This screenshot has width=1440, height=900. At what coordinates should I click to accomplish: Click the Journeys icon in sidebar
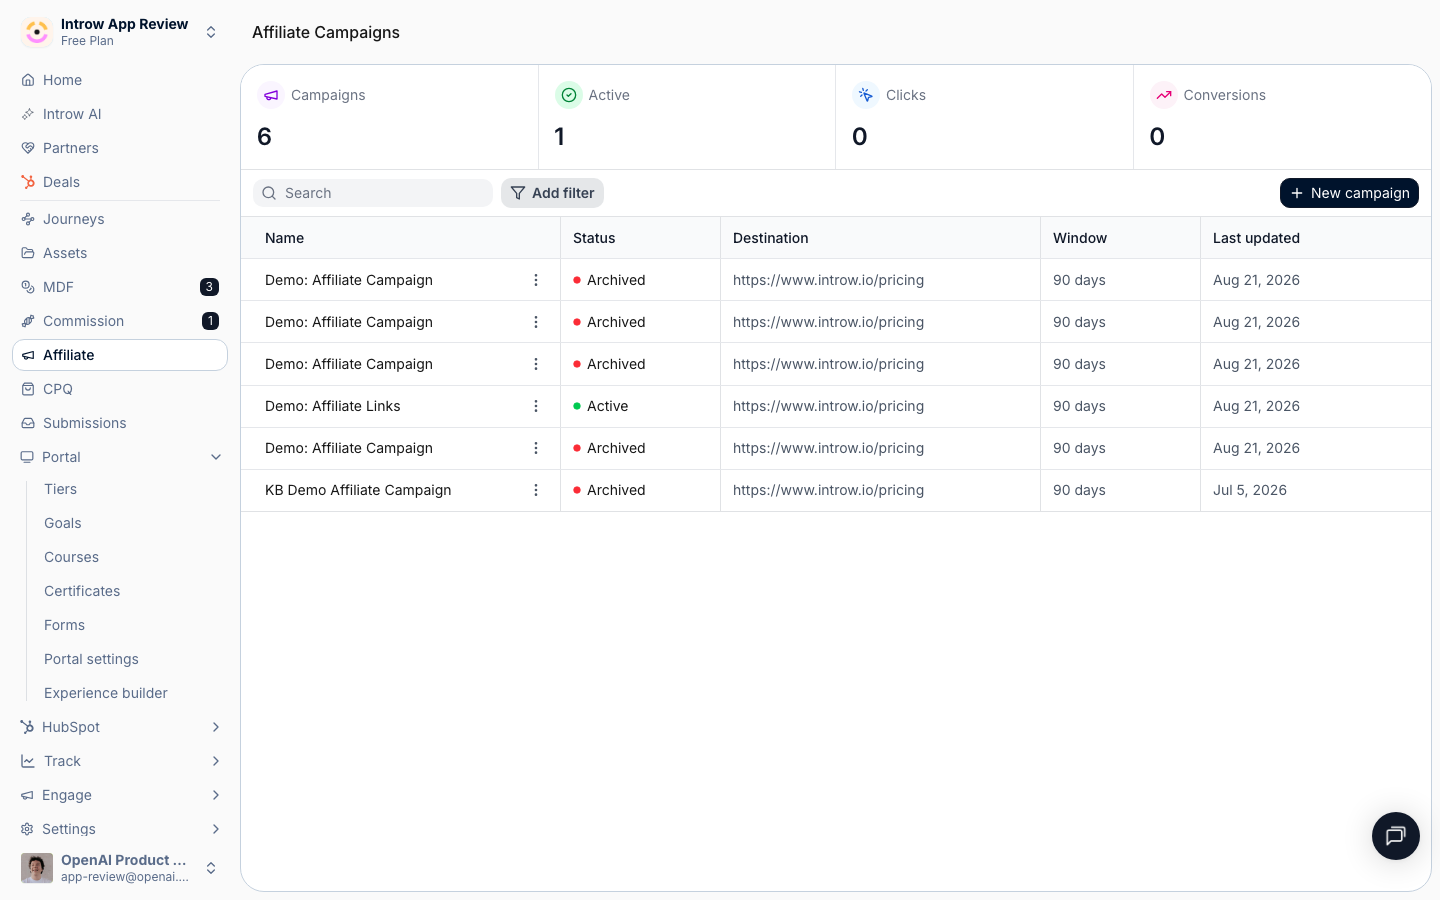[28, 219]
